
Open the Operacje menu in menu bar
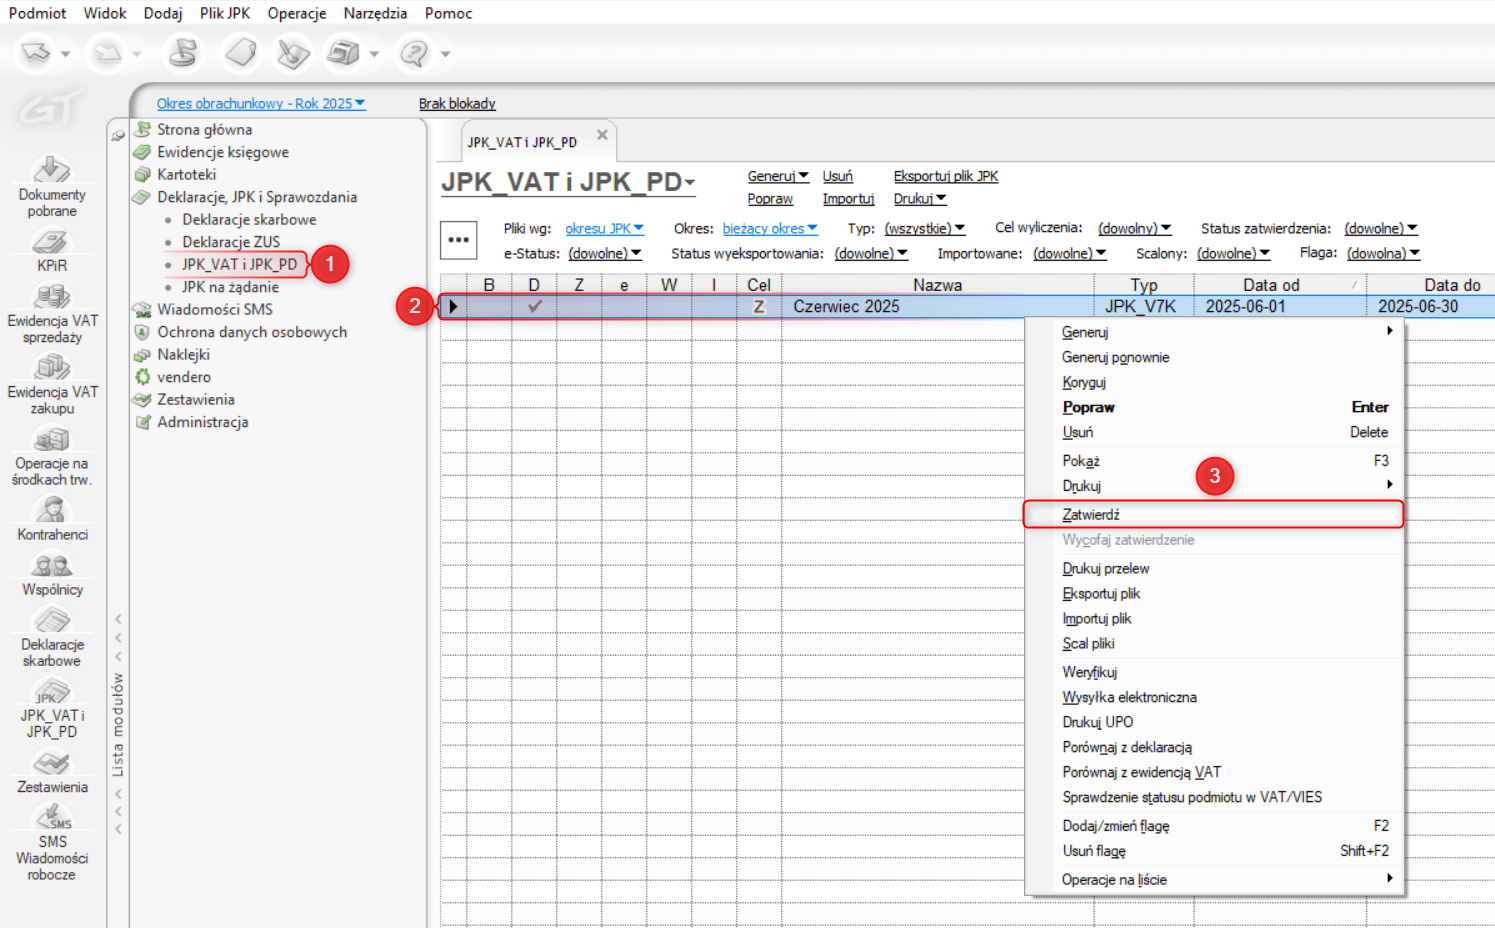pyautogui.click(x=296, y=13)
